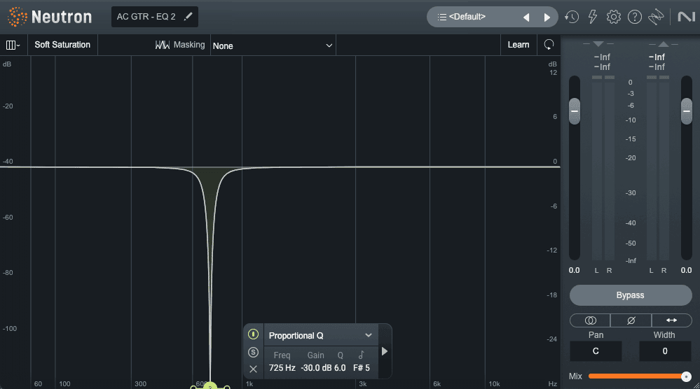Open the help question mark icon
700x389 pixels.
[x=634, y=17]
